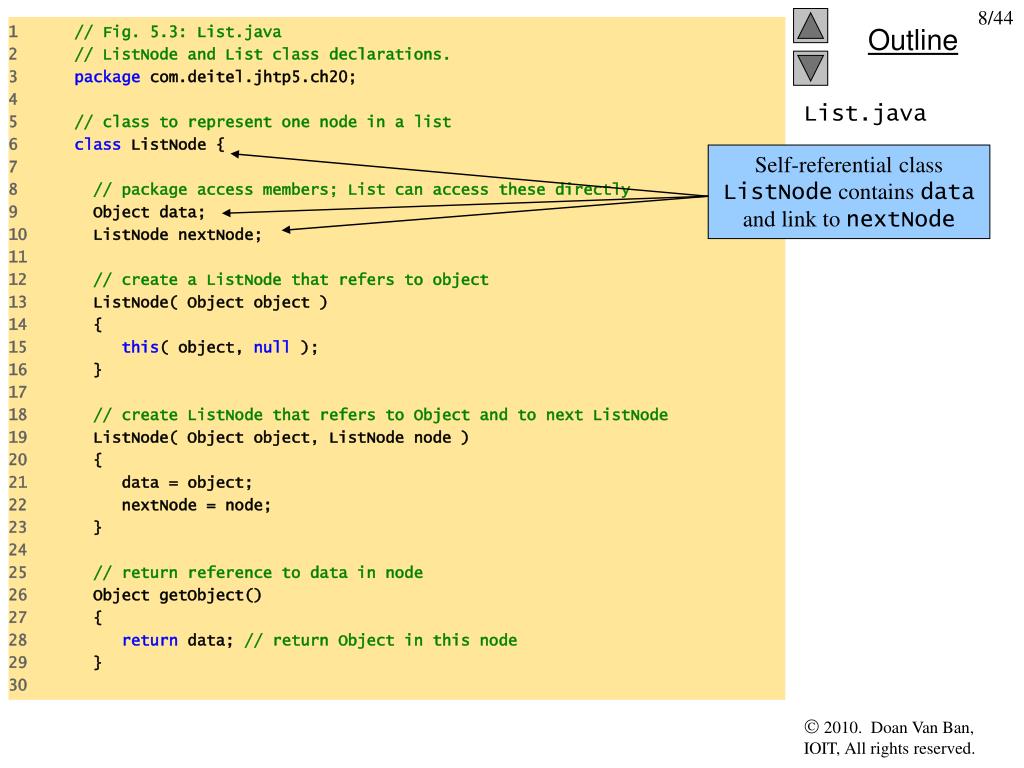Screen dimensions: 1024x768
Task: Click the List.java file label
Action: click(865, 114)
